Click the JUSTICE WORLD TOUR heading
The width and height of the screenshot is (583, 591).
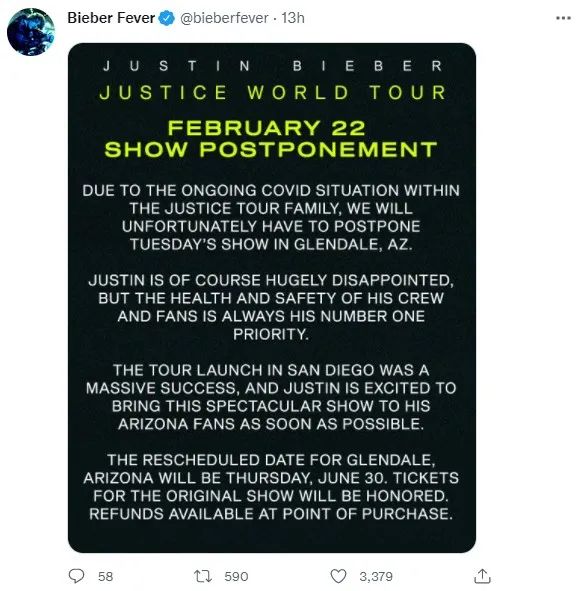click(x=272, y=93)
